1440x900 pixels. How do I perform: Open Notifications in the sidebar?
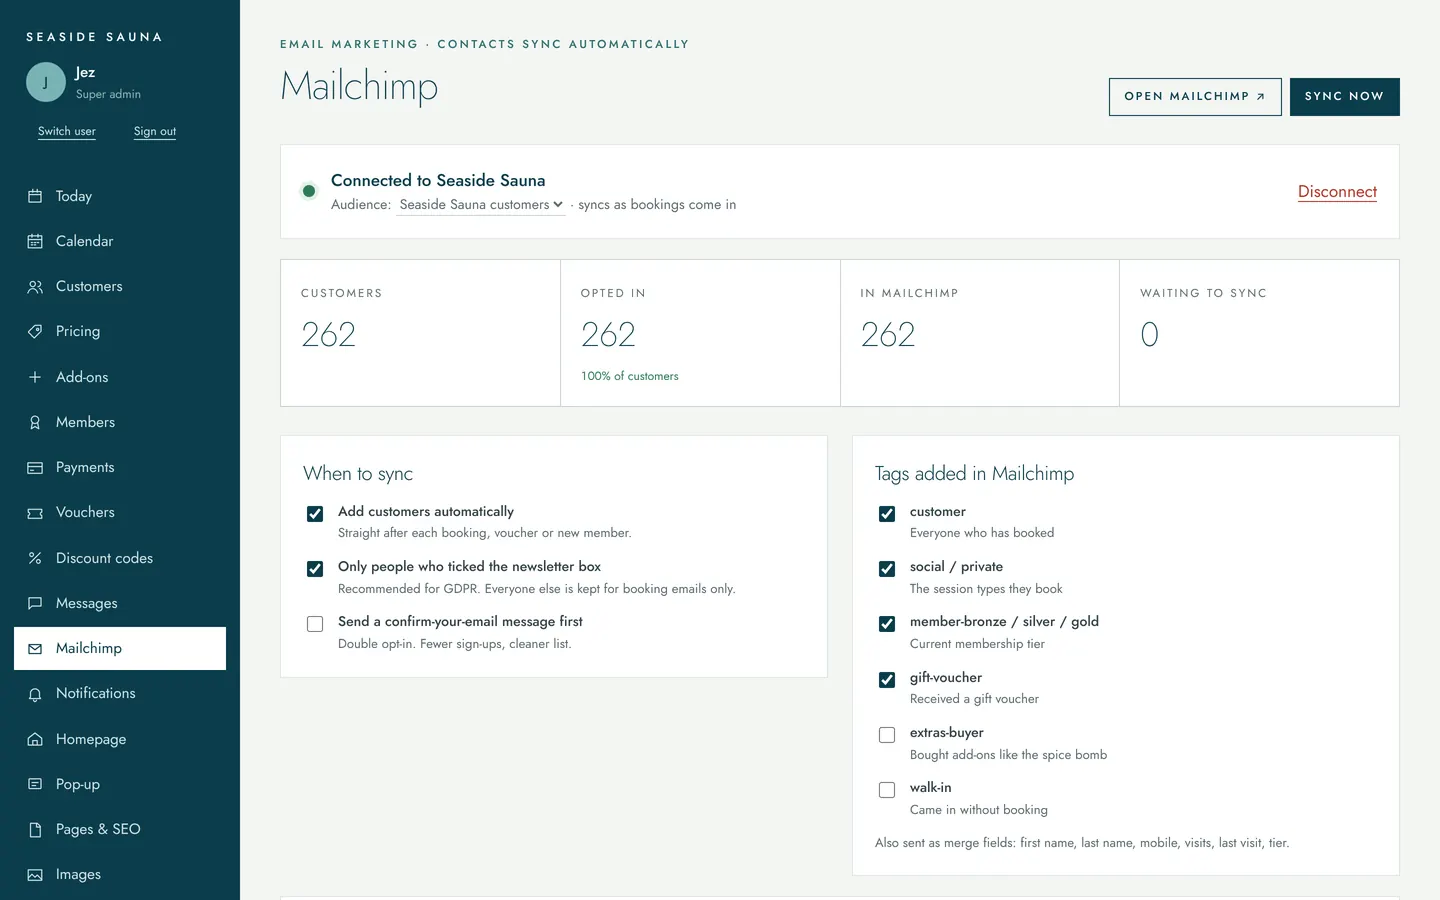click(120, 693)
